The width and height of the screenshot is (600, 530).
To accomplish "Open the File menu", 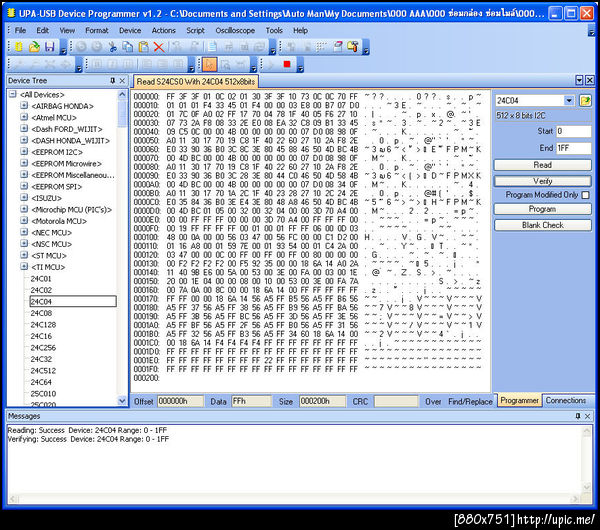I will point(20,30).
